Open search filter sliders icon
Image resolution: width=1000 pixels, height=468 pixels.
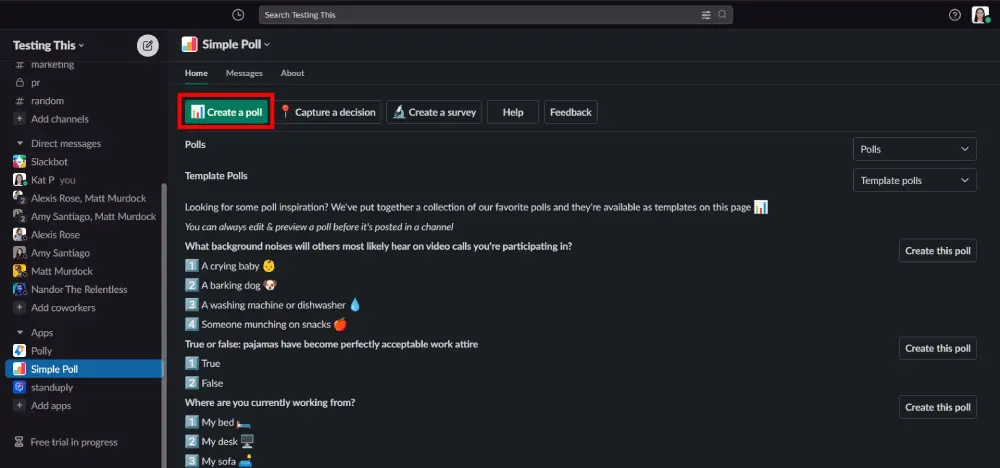(706, 15)
